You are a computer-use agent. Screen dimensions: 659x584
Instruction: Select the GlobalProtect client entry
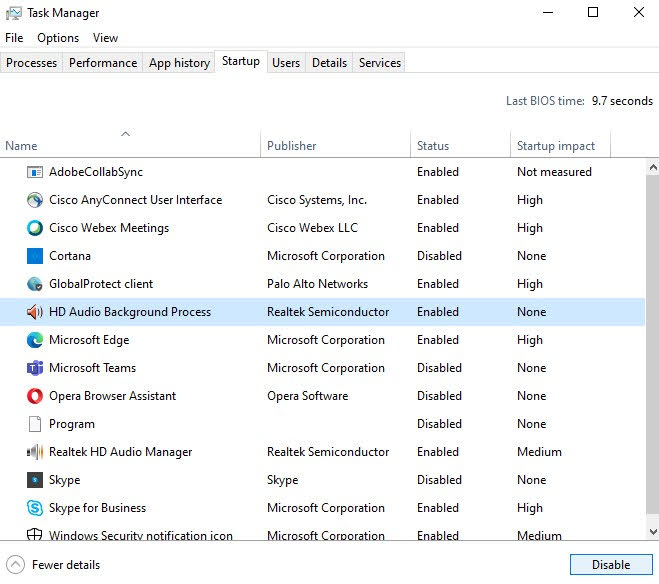tap(322, 284)
